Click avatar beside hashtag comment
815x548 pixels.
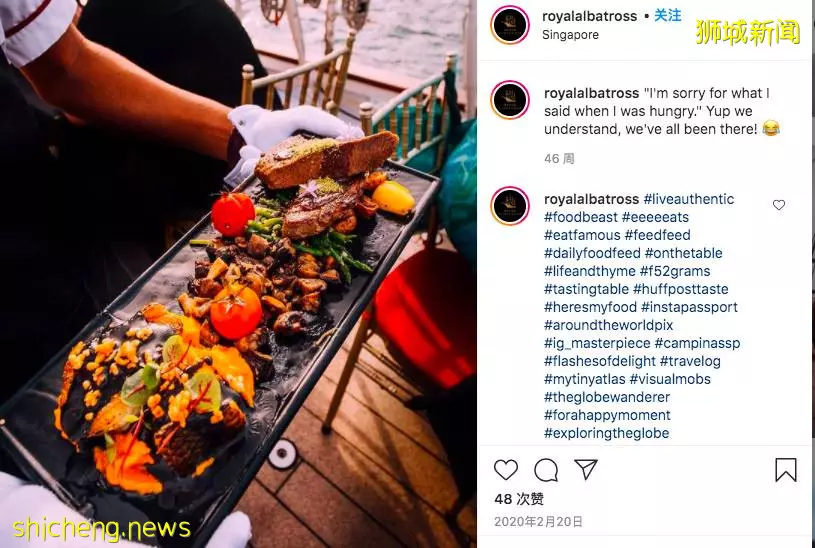click(510, 206)
